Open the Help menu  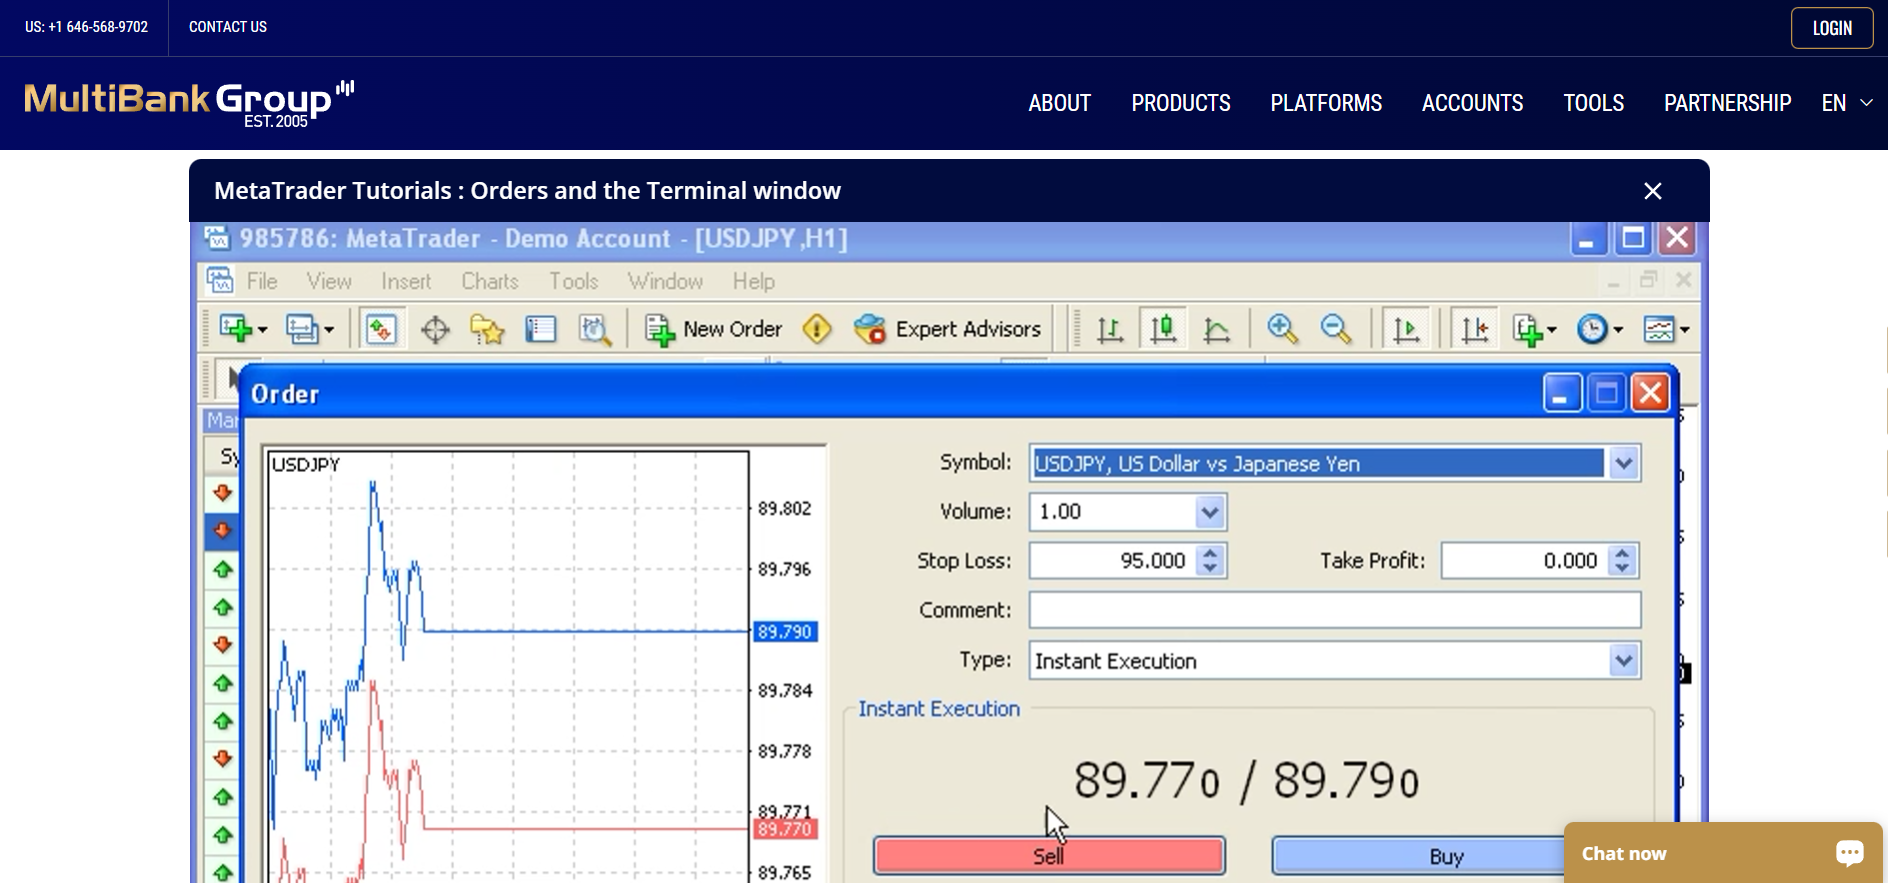click(753, 281)
